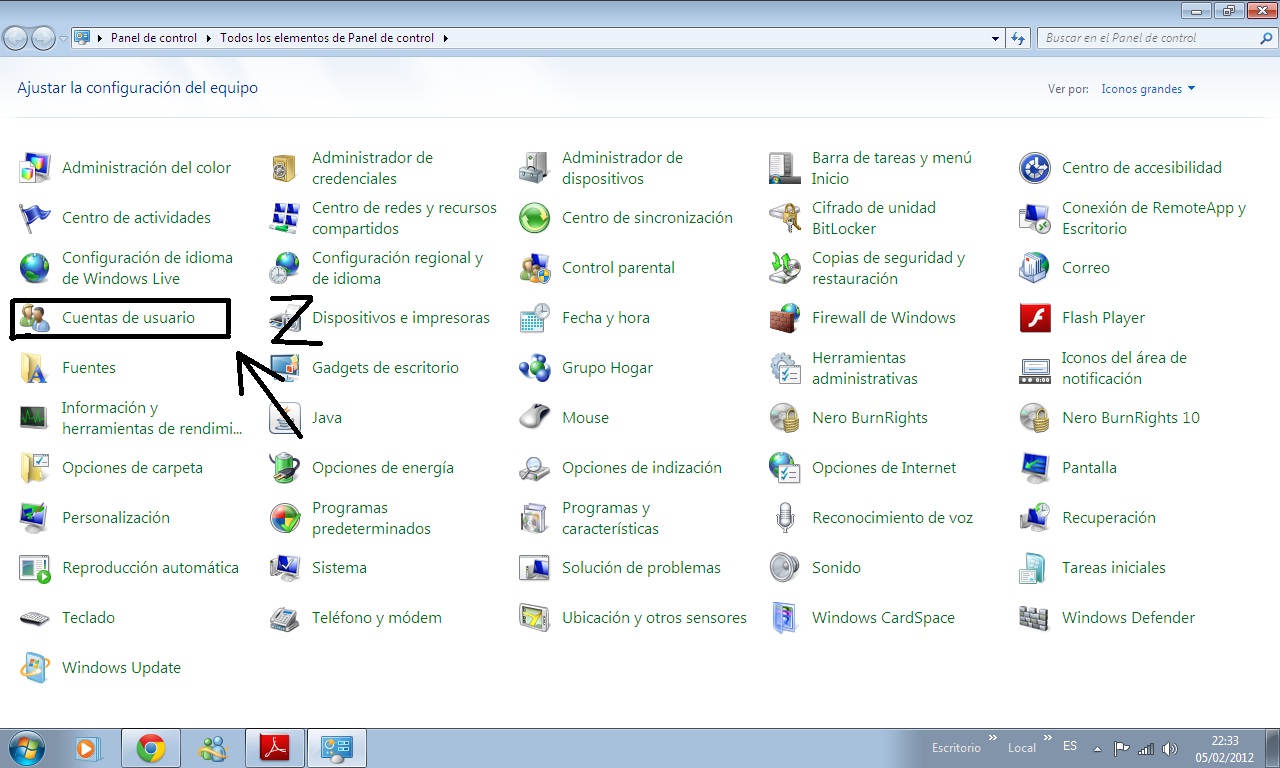Open the Reconocimiento de voz microphone icon
Viewport: 1280px width, 768px height.
pyautogui.click(x=785, y=518)
